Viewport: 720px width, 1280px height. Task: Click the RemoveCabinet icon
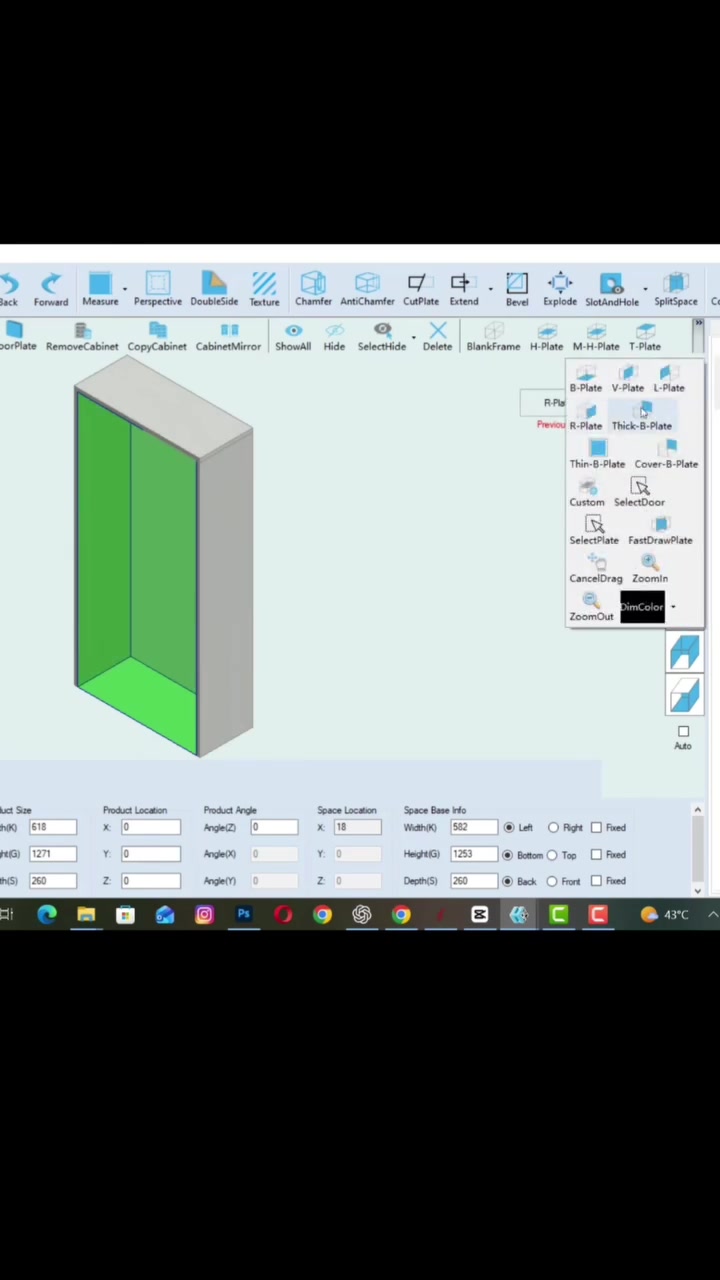(82, 337)
